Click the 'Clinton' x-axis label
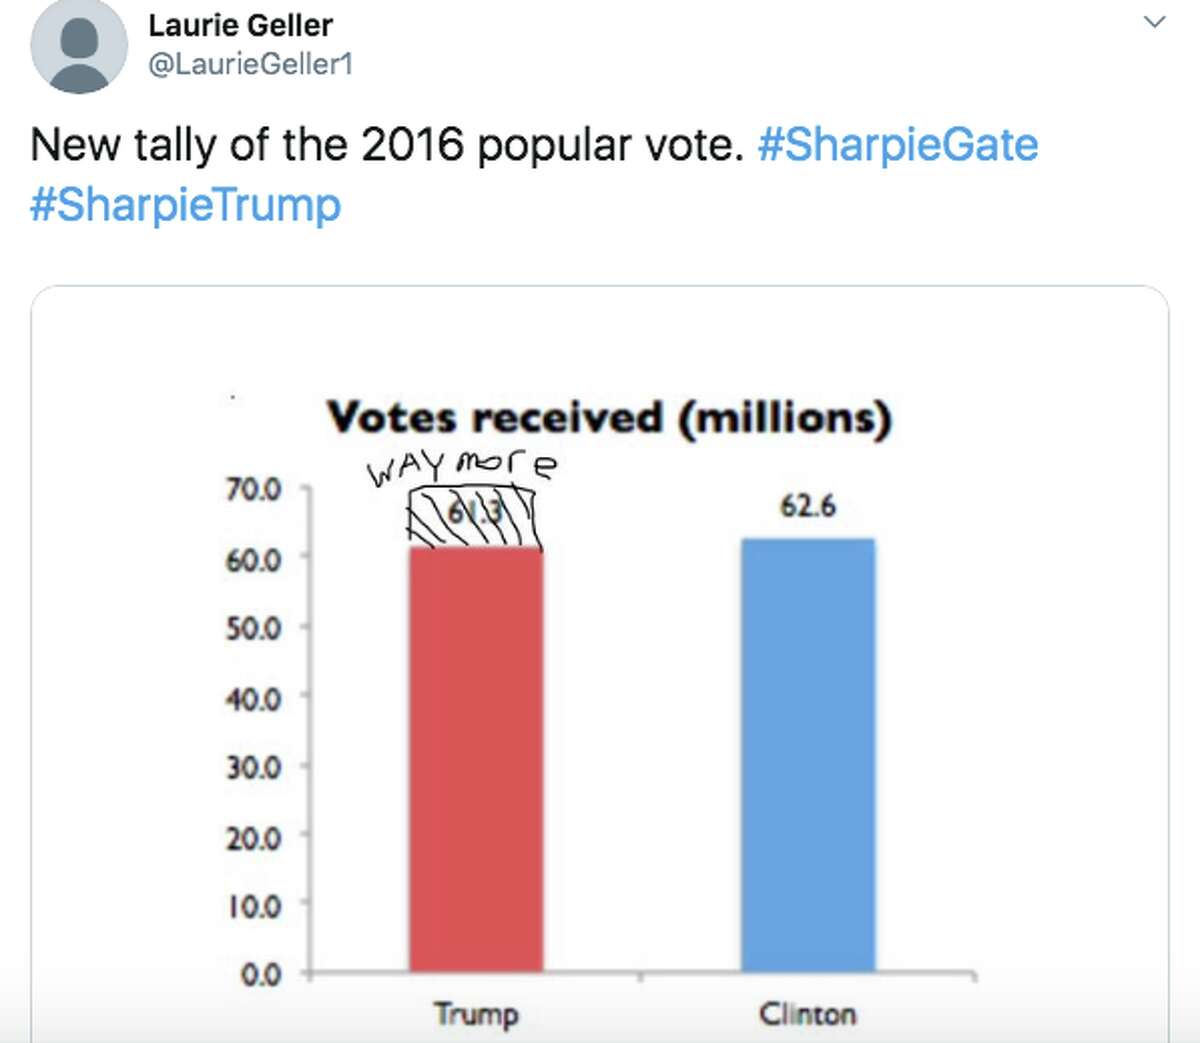 point(807,1014)
